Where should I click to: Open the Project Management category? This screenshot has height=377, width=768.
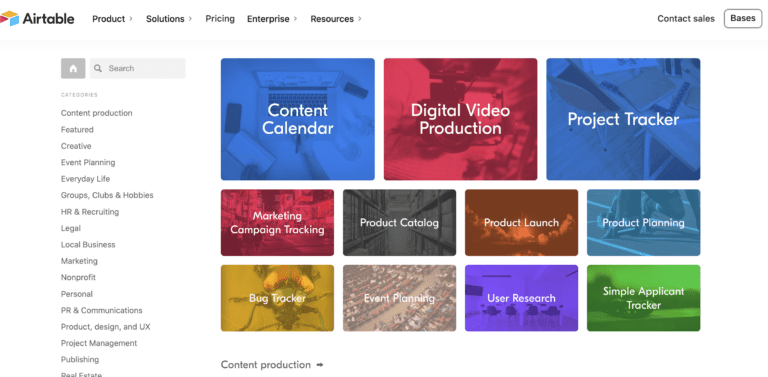pyautogui.click(x=99, y=343)
